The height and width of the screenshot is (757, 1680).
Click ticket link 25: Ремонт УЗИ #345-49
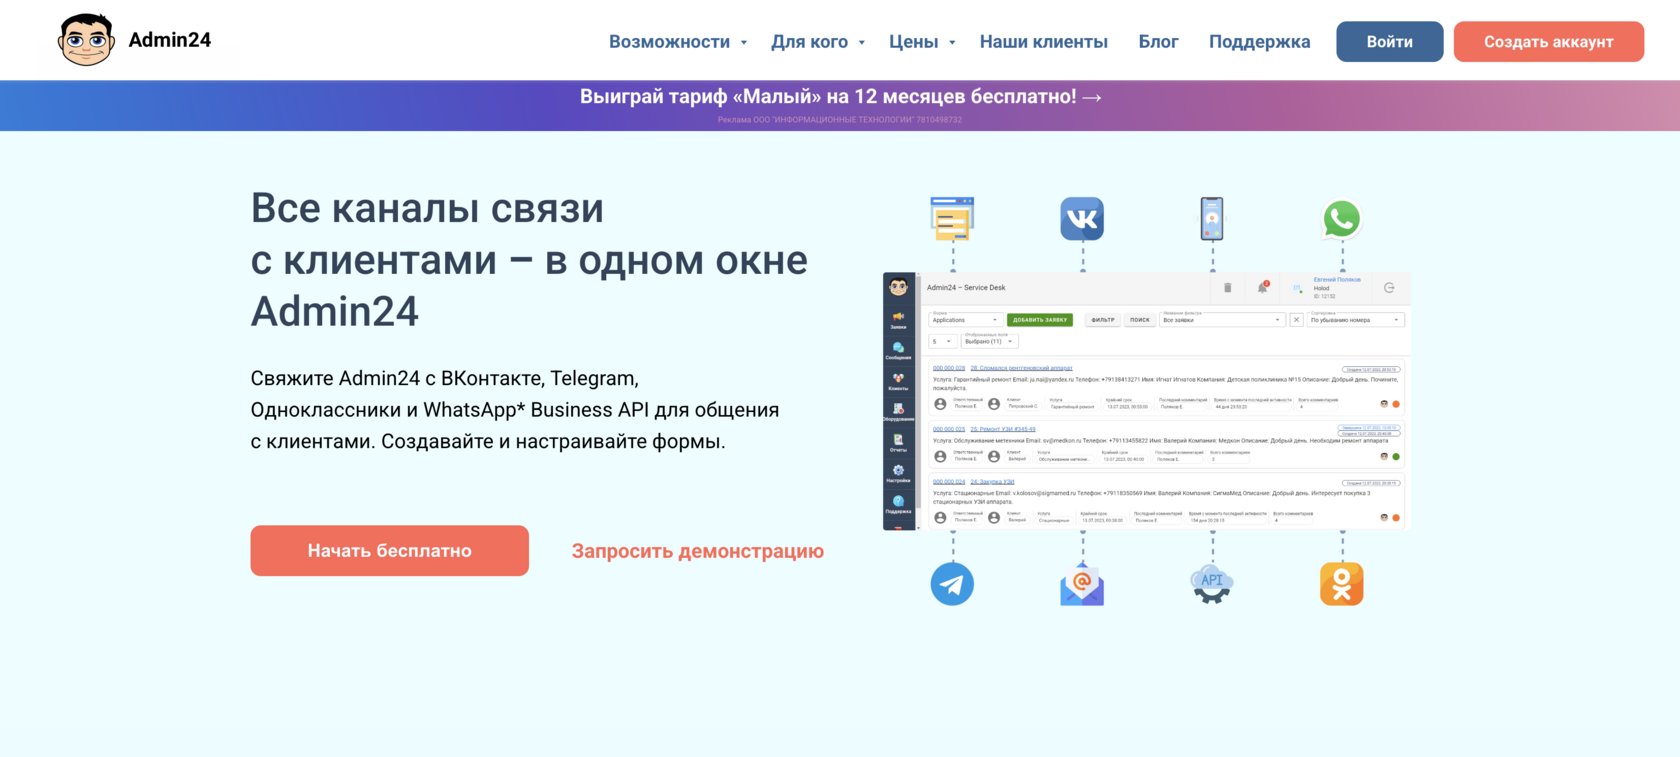point(1003,429)
